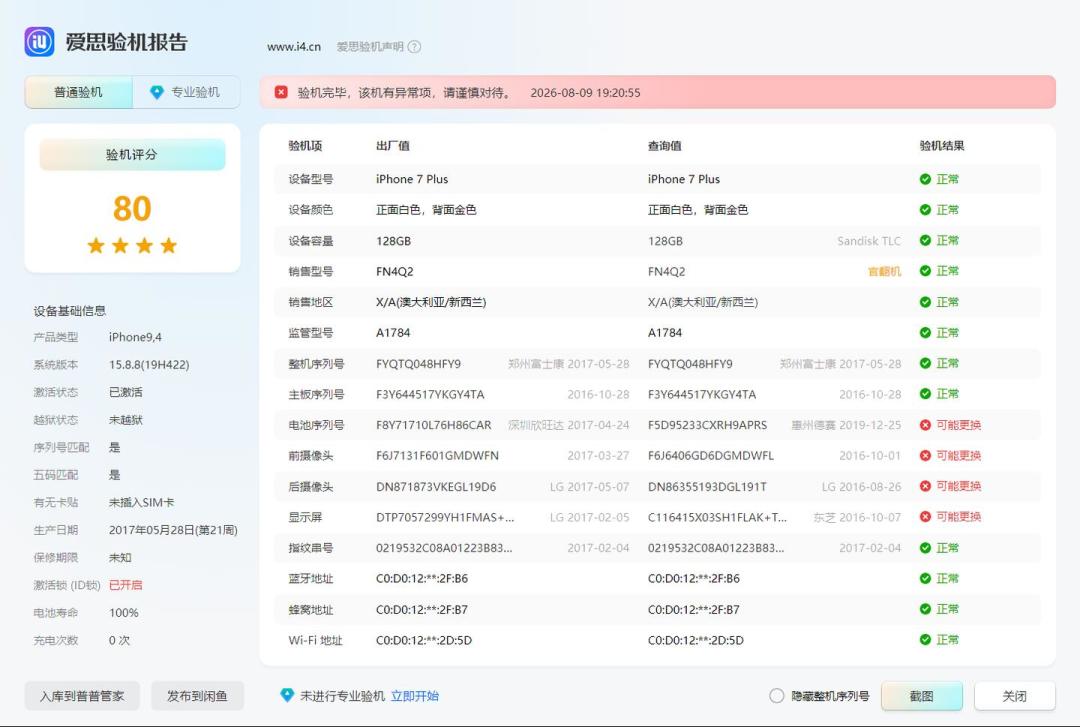Screen dimensions: 1080x727
Task: Click the 发布到闲鱼 button
Action: coord(197,696)
